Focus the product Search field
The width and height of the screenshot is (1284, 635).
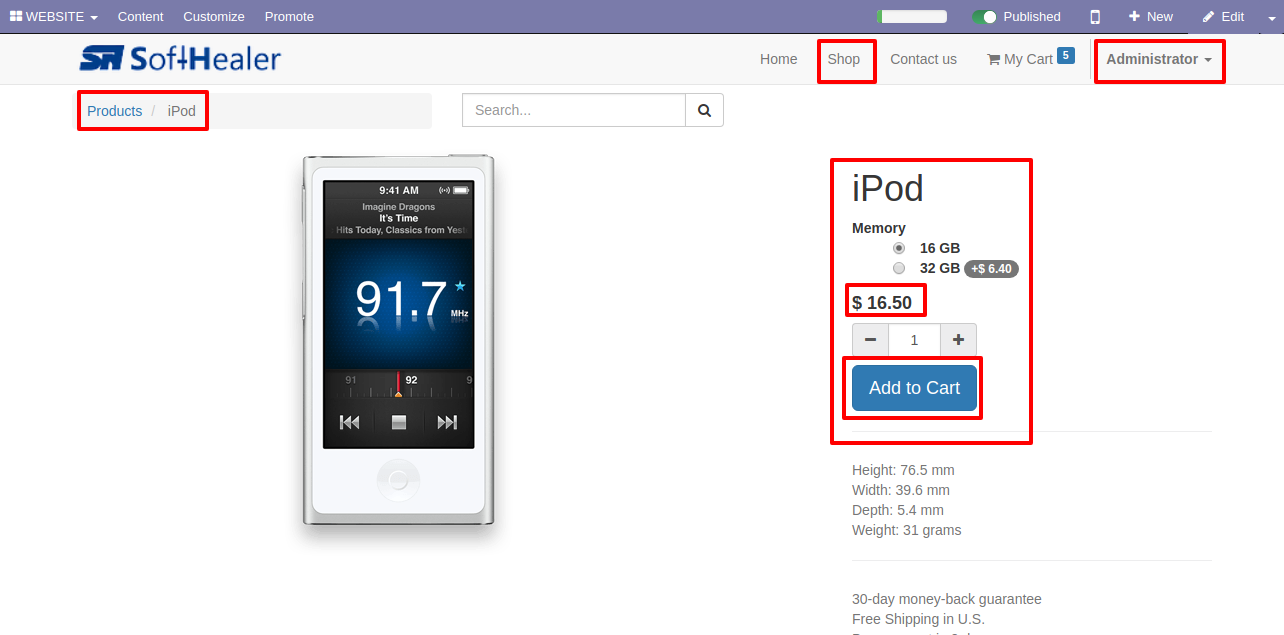(x=574, y=110)
